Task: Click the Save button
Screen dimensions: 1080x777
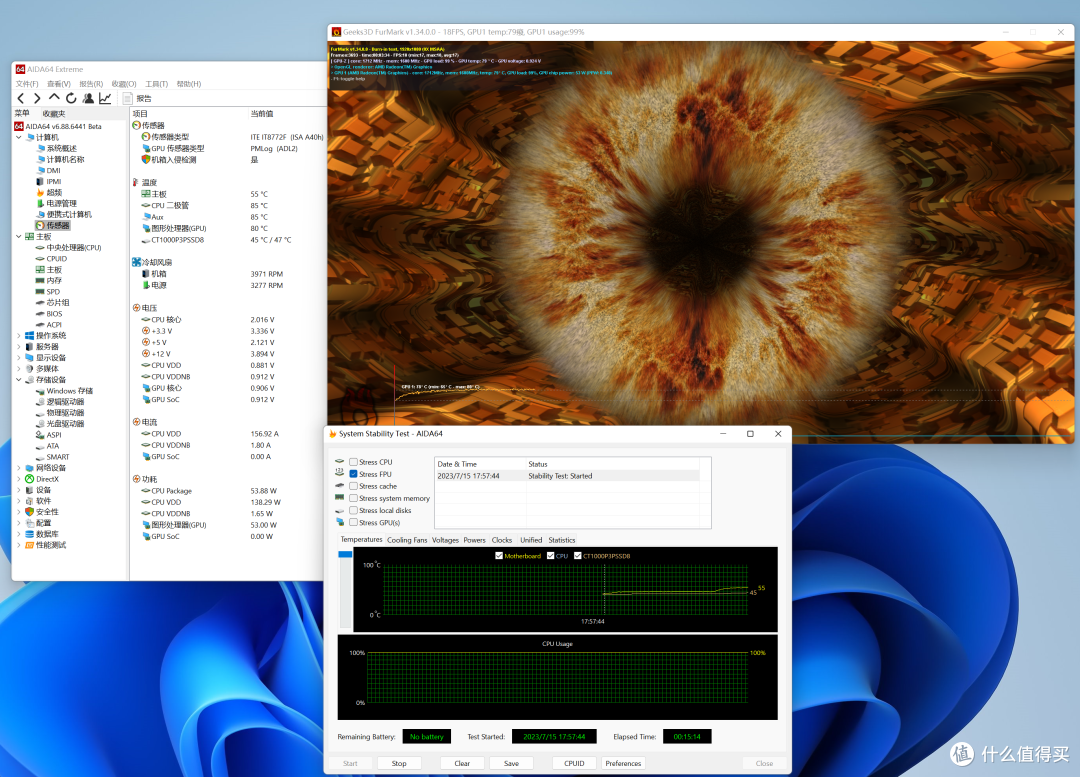Action: [x=511, y=763]
